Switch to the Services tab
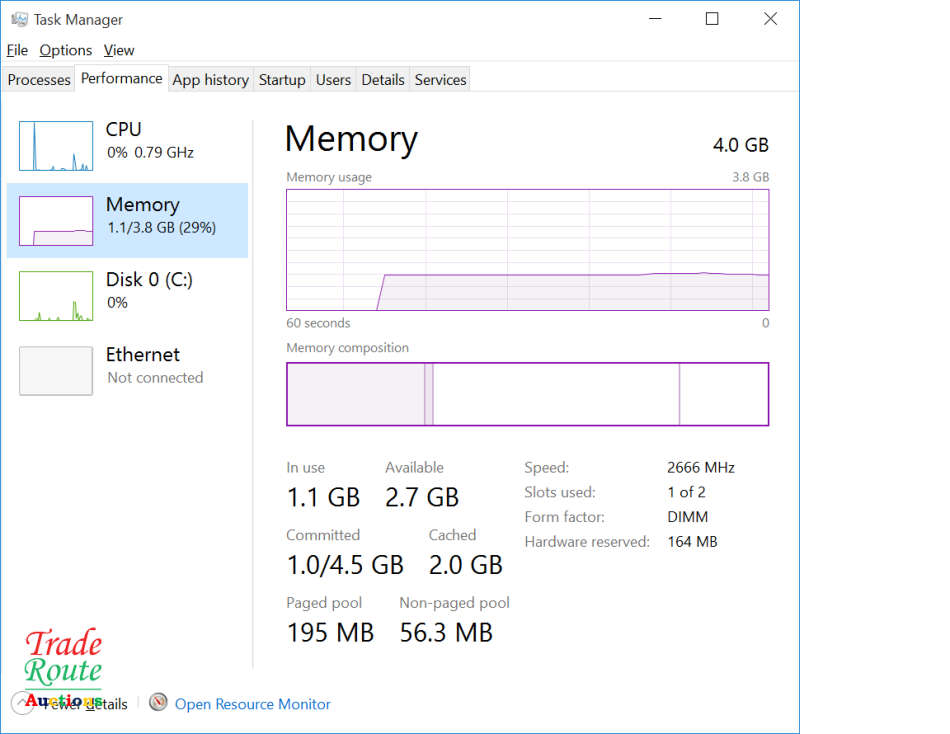Image resolution: width=950 pixels, height=734 pixels. point(440,80)
